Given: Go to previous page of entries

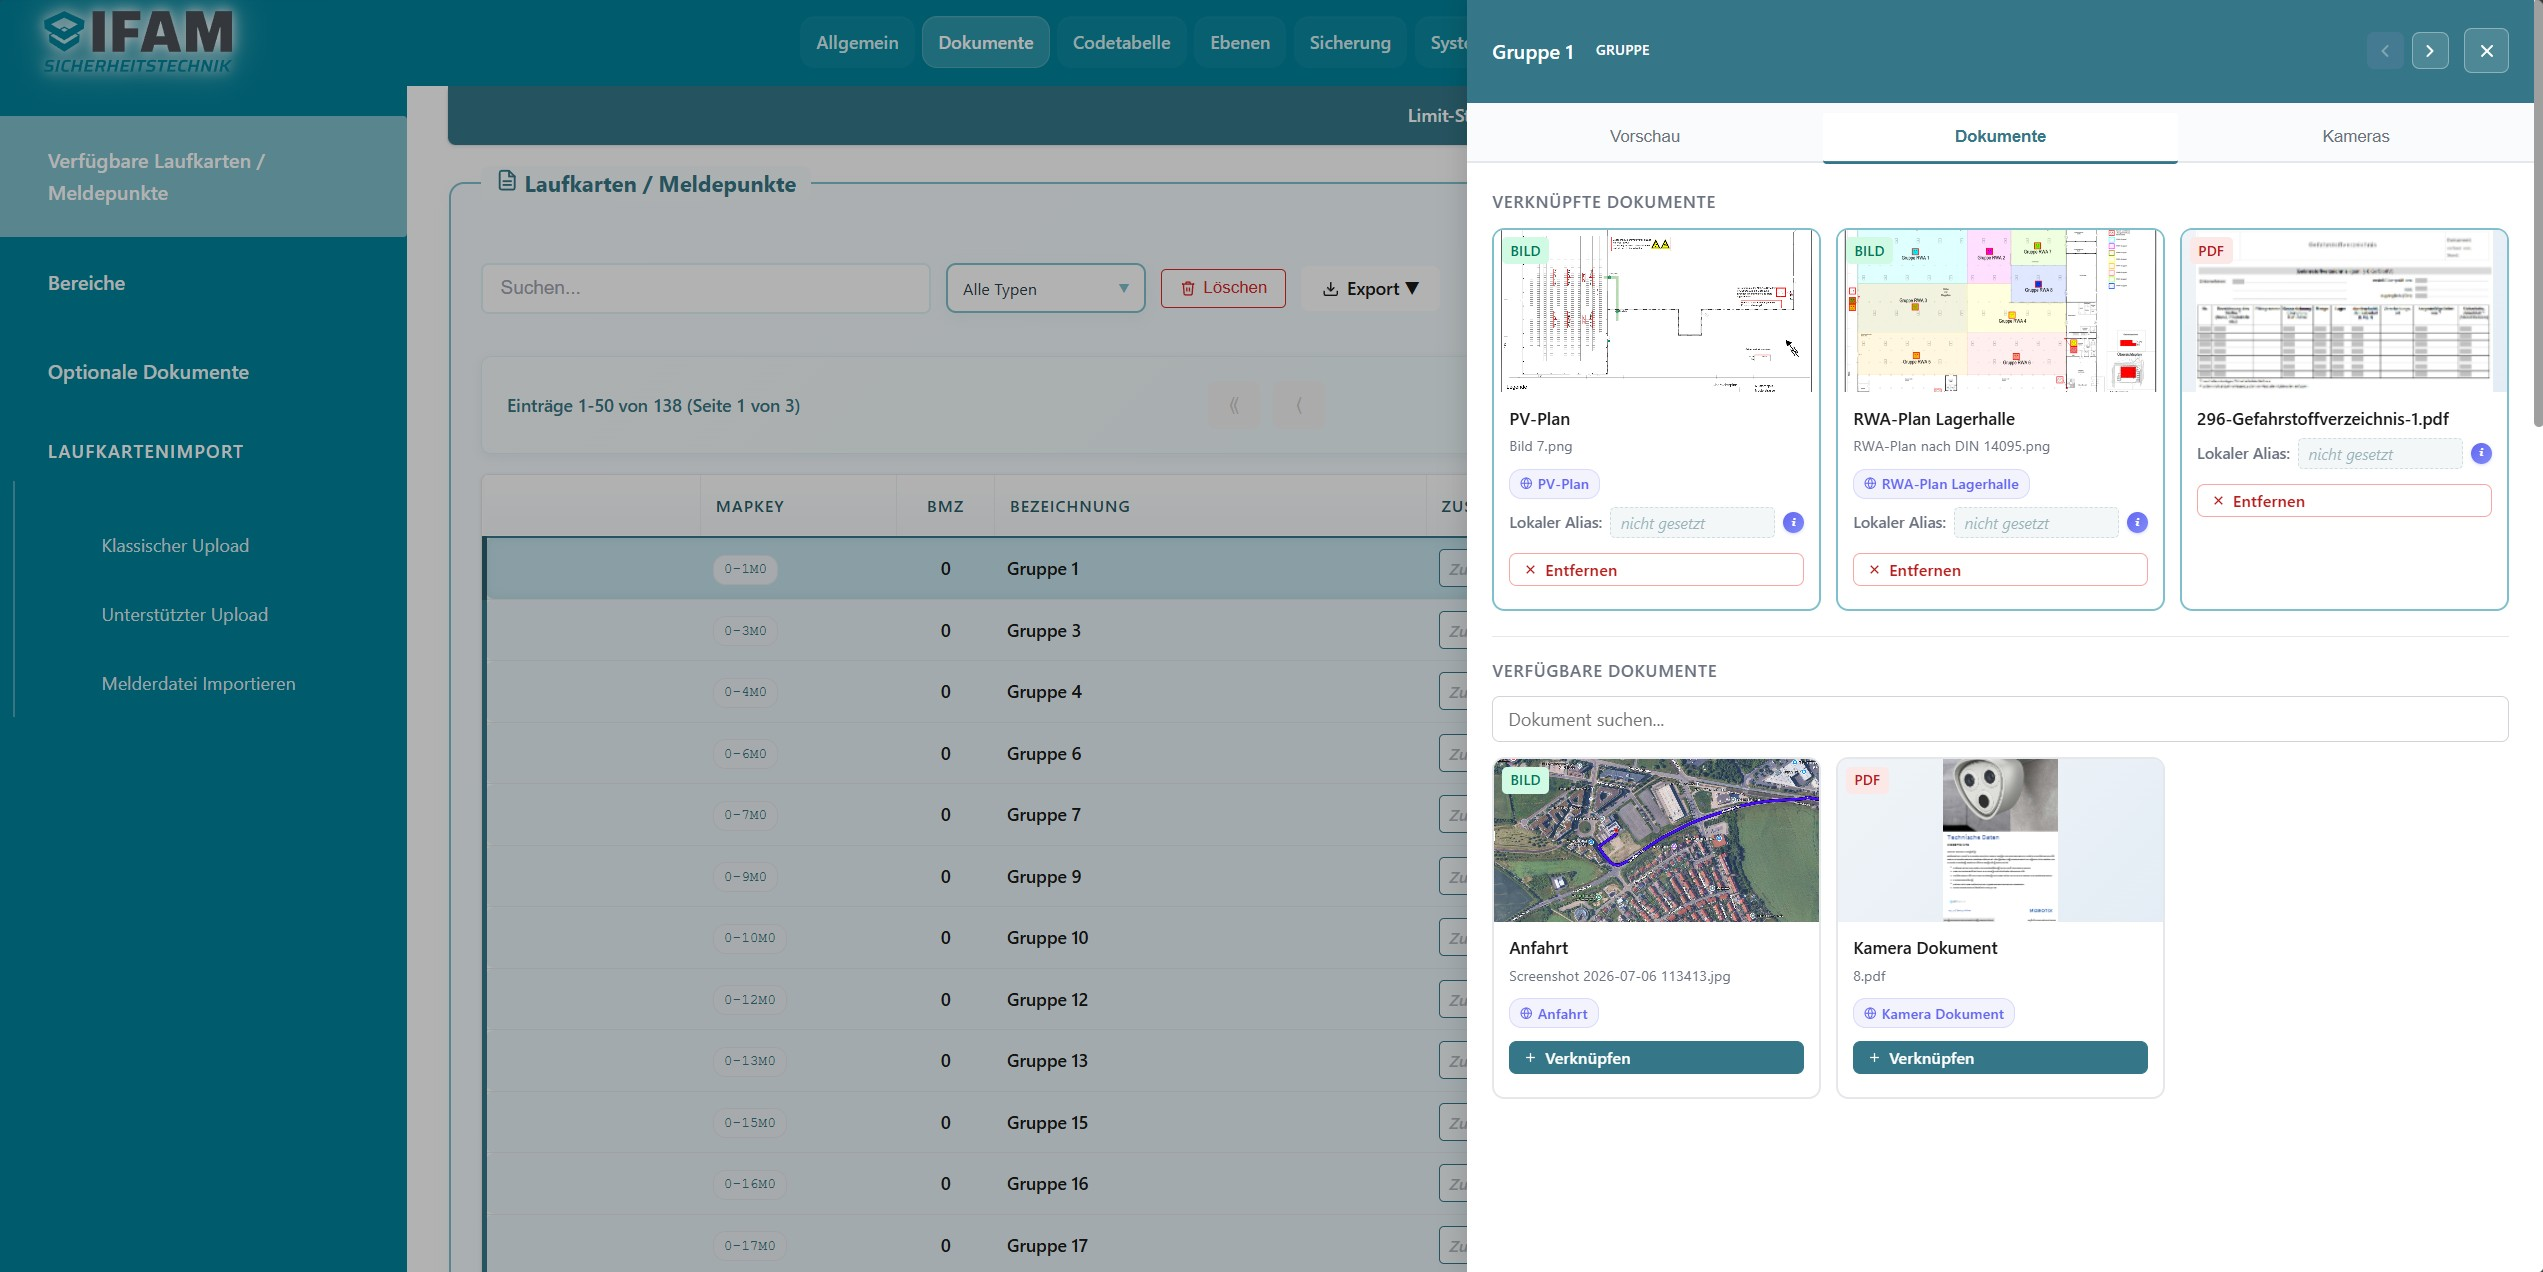Looking at the screenshot, I should pos(1298,405).
